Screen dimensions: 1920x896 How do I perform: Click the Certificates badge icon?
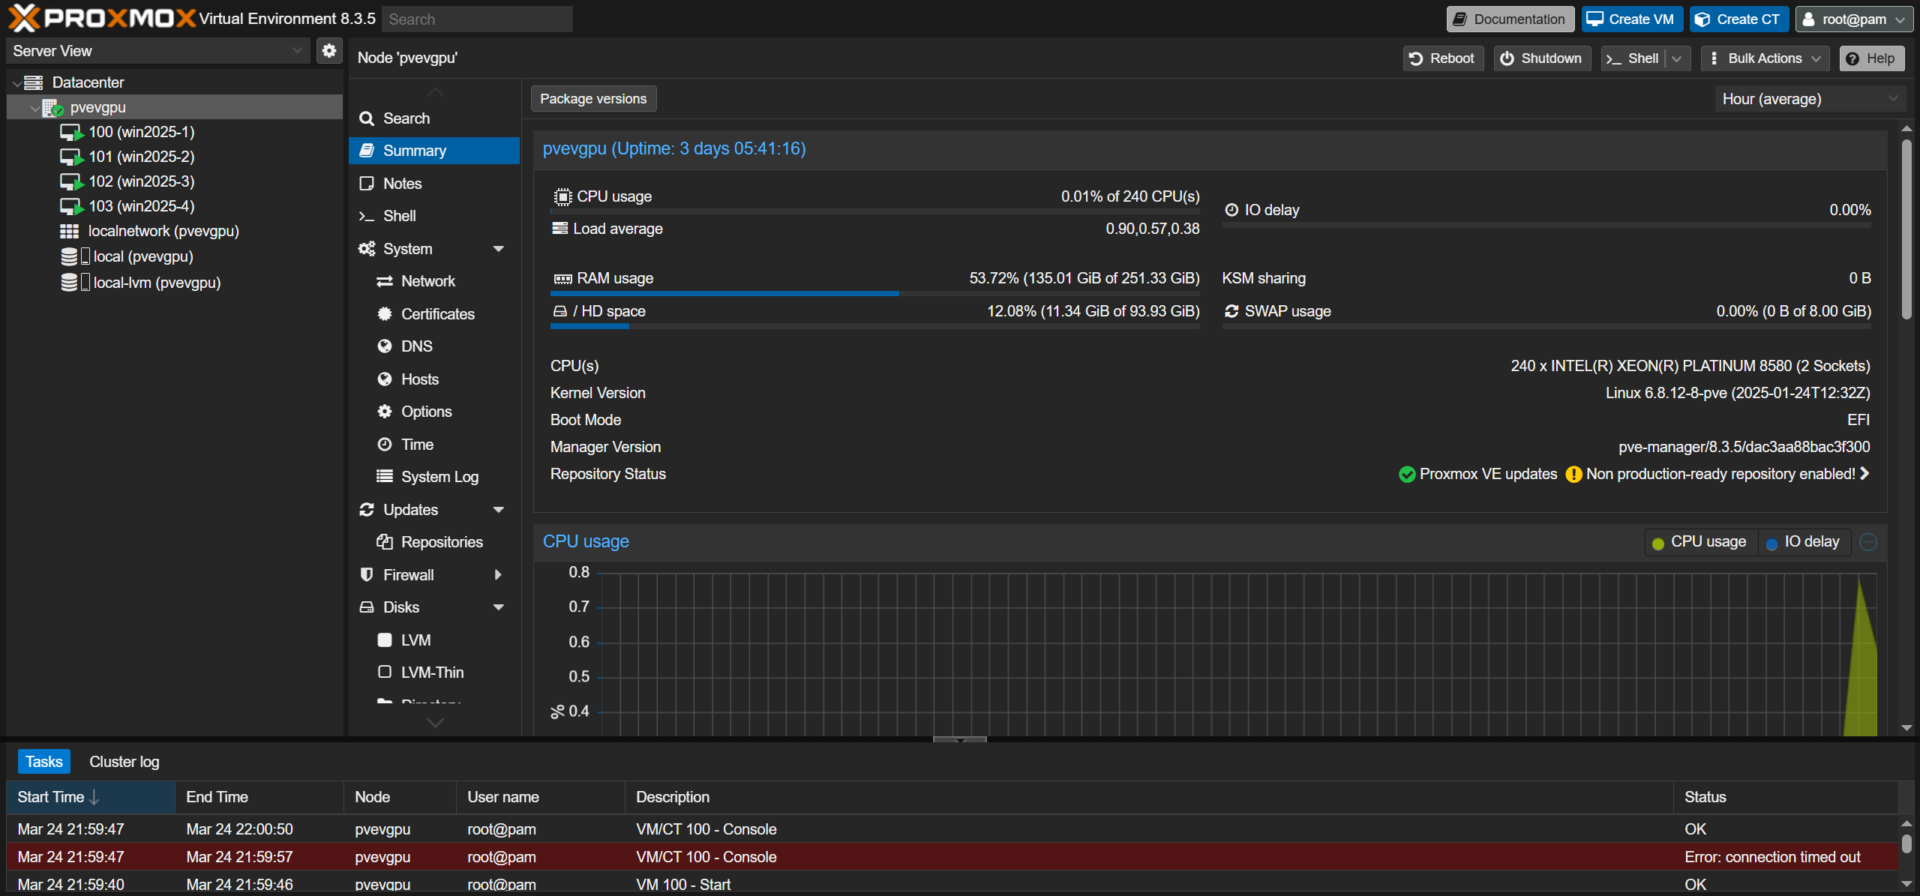coord(384,314)
